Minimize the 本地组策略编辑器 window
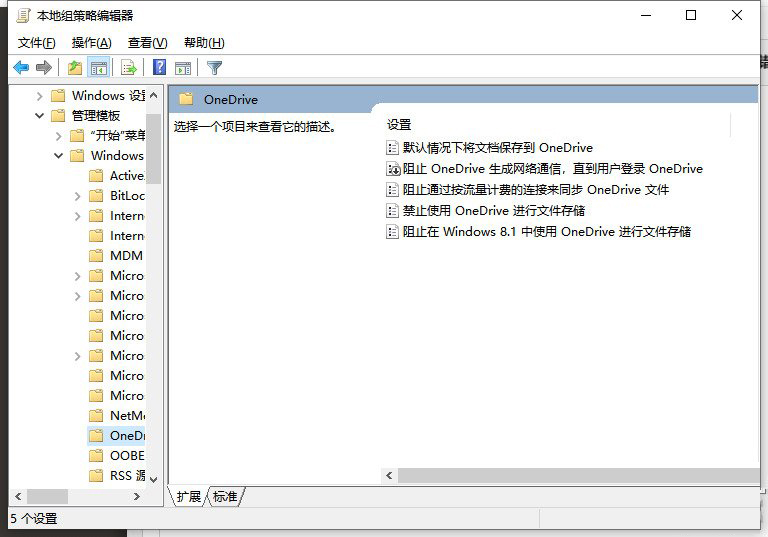Screen dimensions: 768x537 647,16
